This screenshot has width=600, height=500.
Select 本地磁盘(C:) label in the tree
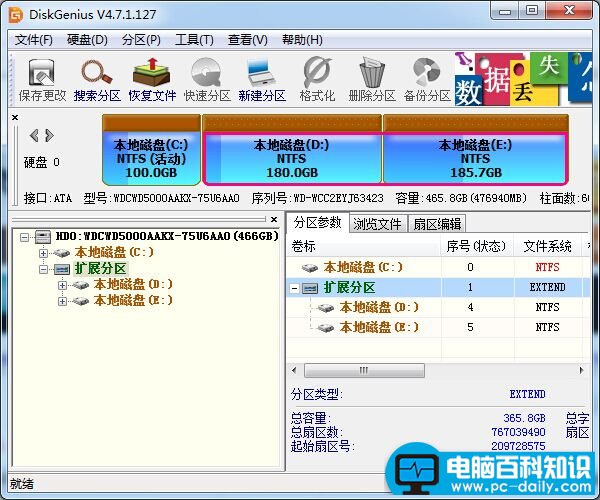[114, 252]
